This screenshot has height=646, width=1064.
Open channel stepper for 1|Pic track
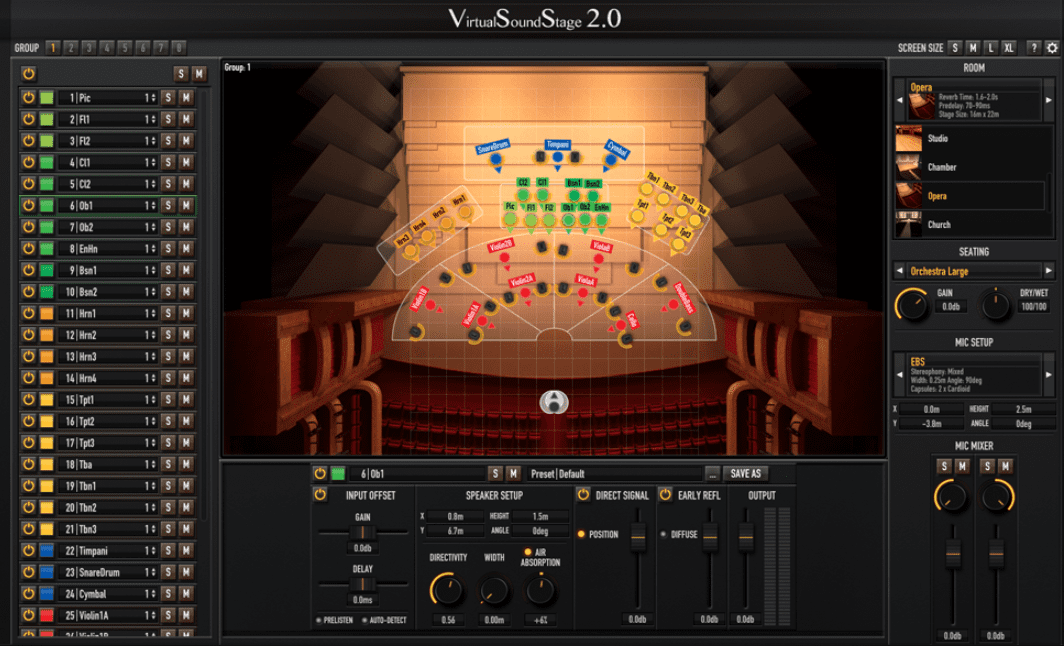click(x=151, y=98)
